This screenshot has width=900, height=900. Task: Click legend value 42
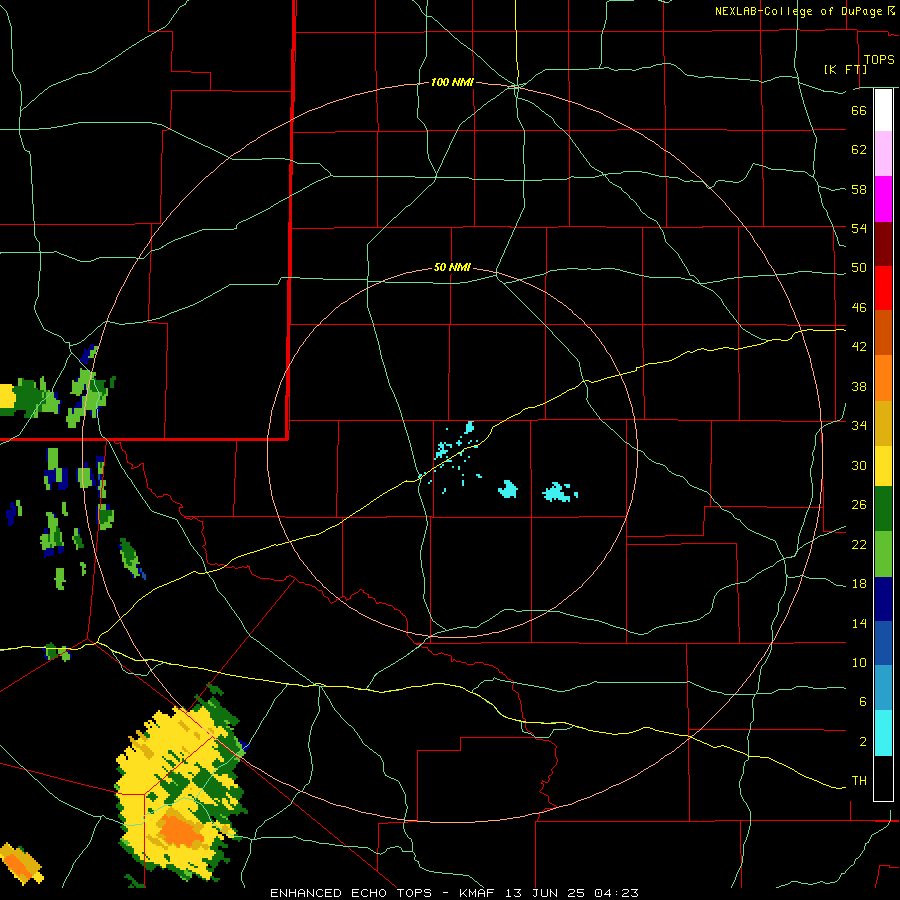pos(859,347)
